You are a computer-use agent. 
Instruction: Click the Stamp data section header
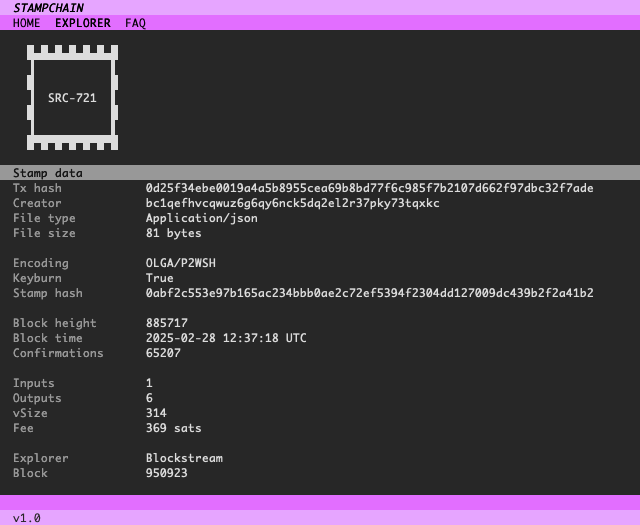pyautogui.click(x=320, y=173)
